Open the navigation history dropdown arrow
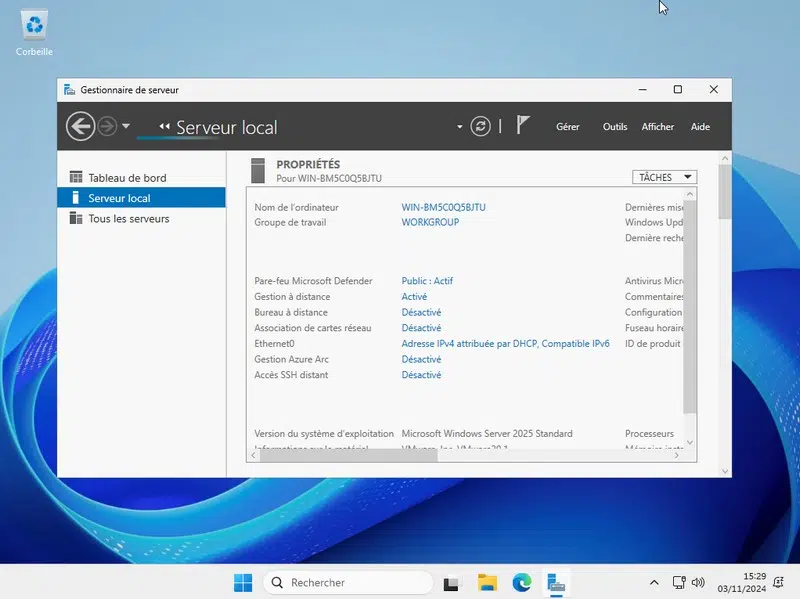 point(126,126)
